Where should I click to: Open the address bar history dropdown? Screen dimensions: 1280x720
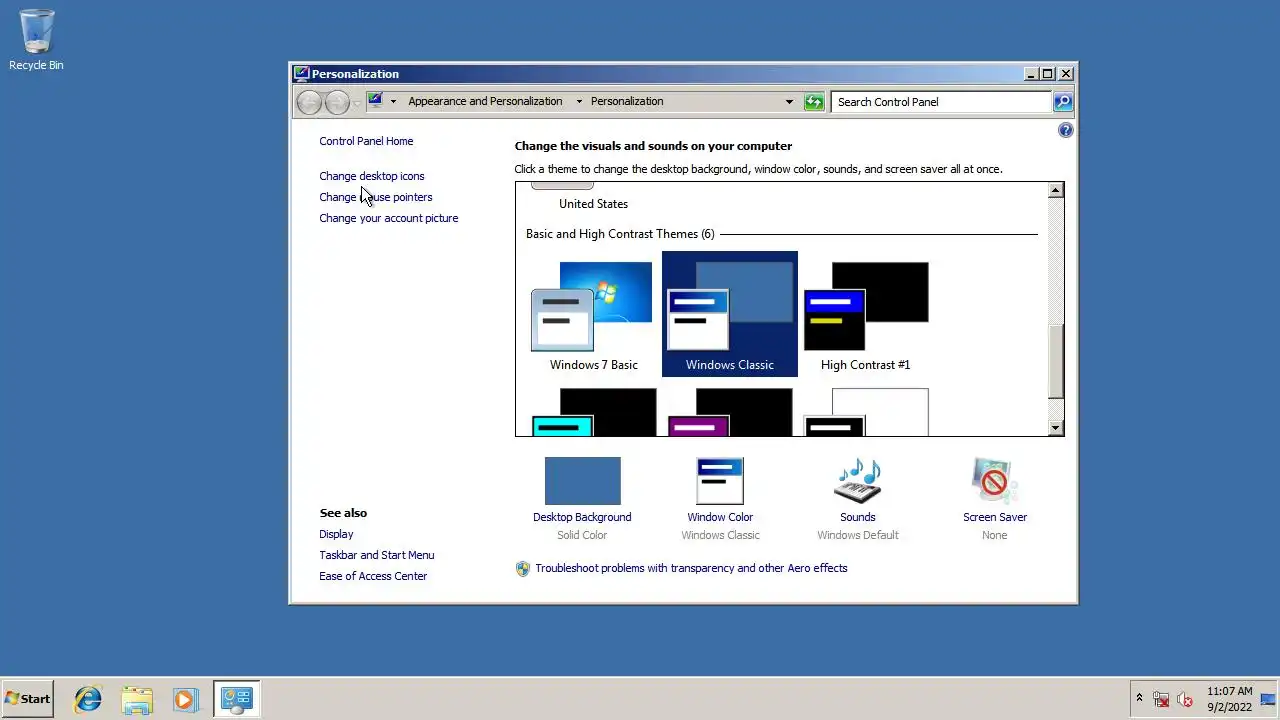click(x=789, y=101)
